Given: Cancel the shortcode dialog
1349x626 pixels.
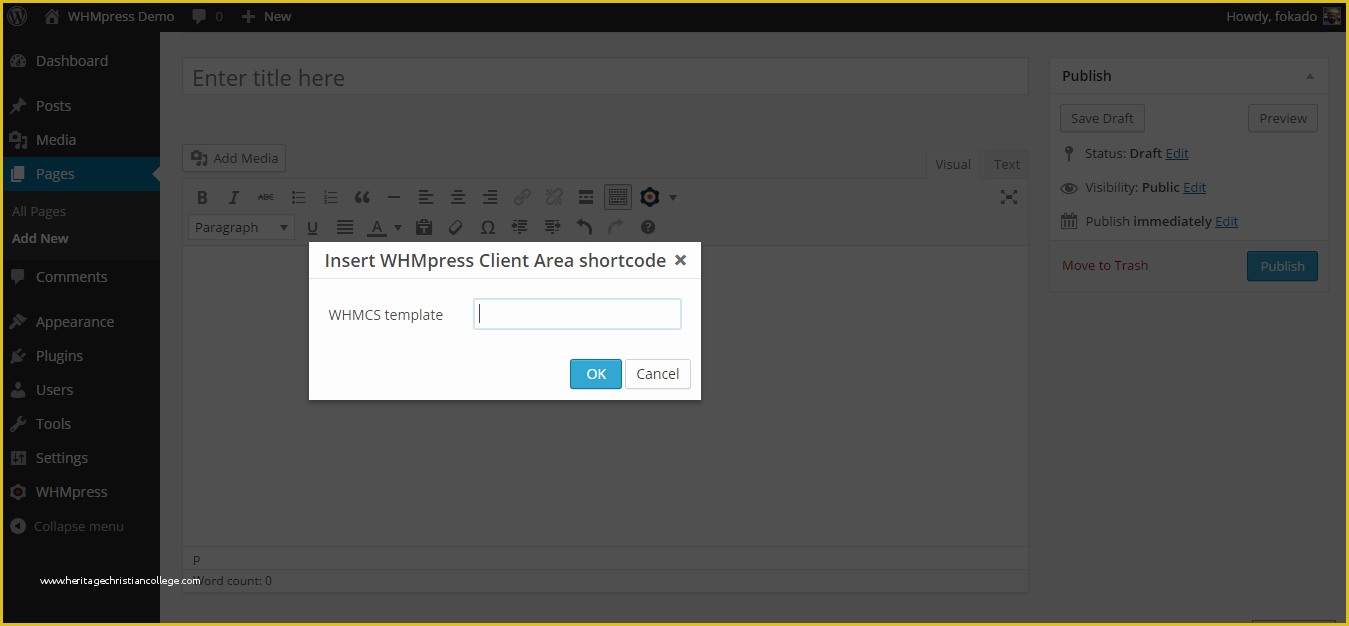Looking at the screenshot, I should (x=658, y=374).
